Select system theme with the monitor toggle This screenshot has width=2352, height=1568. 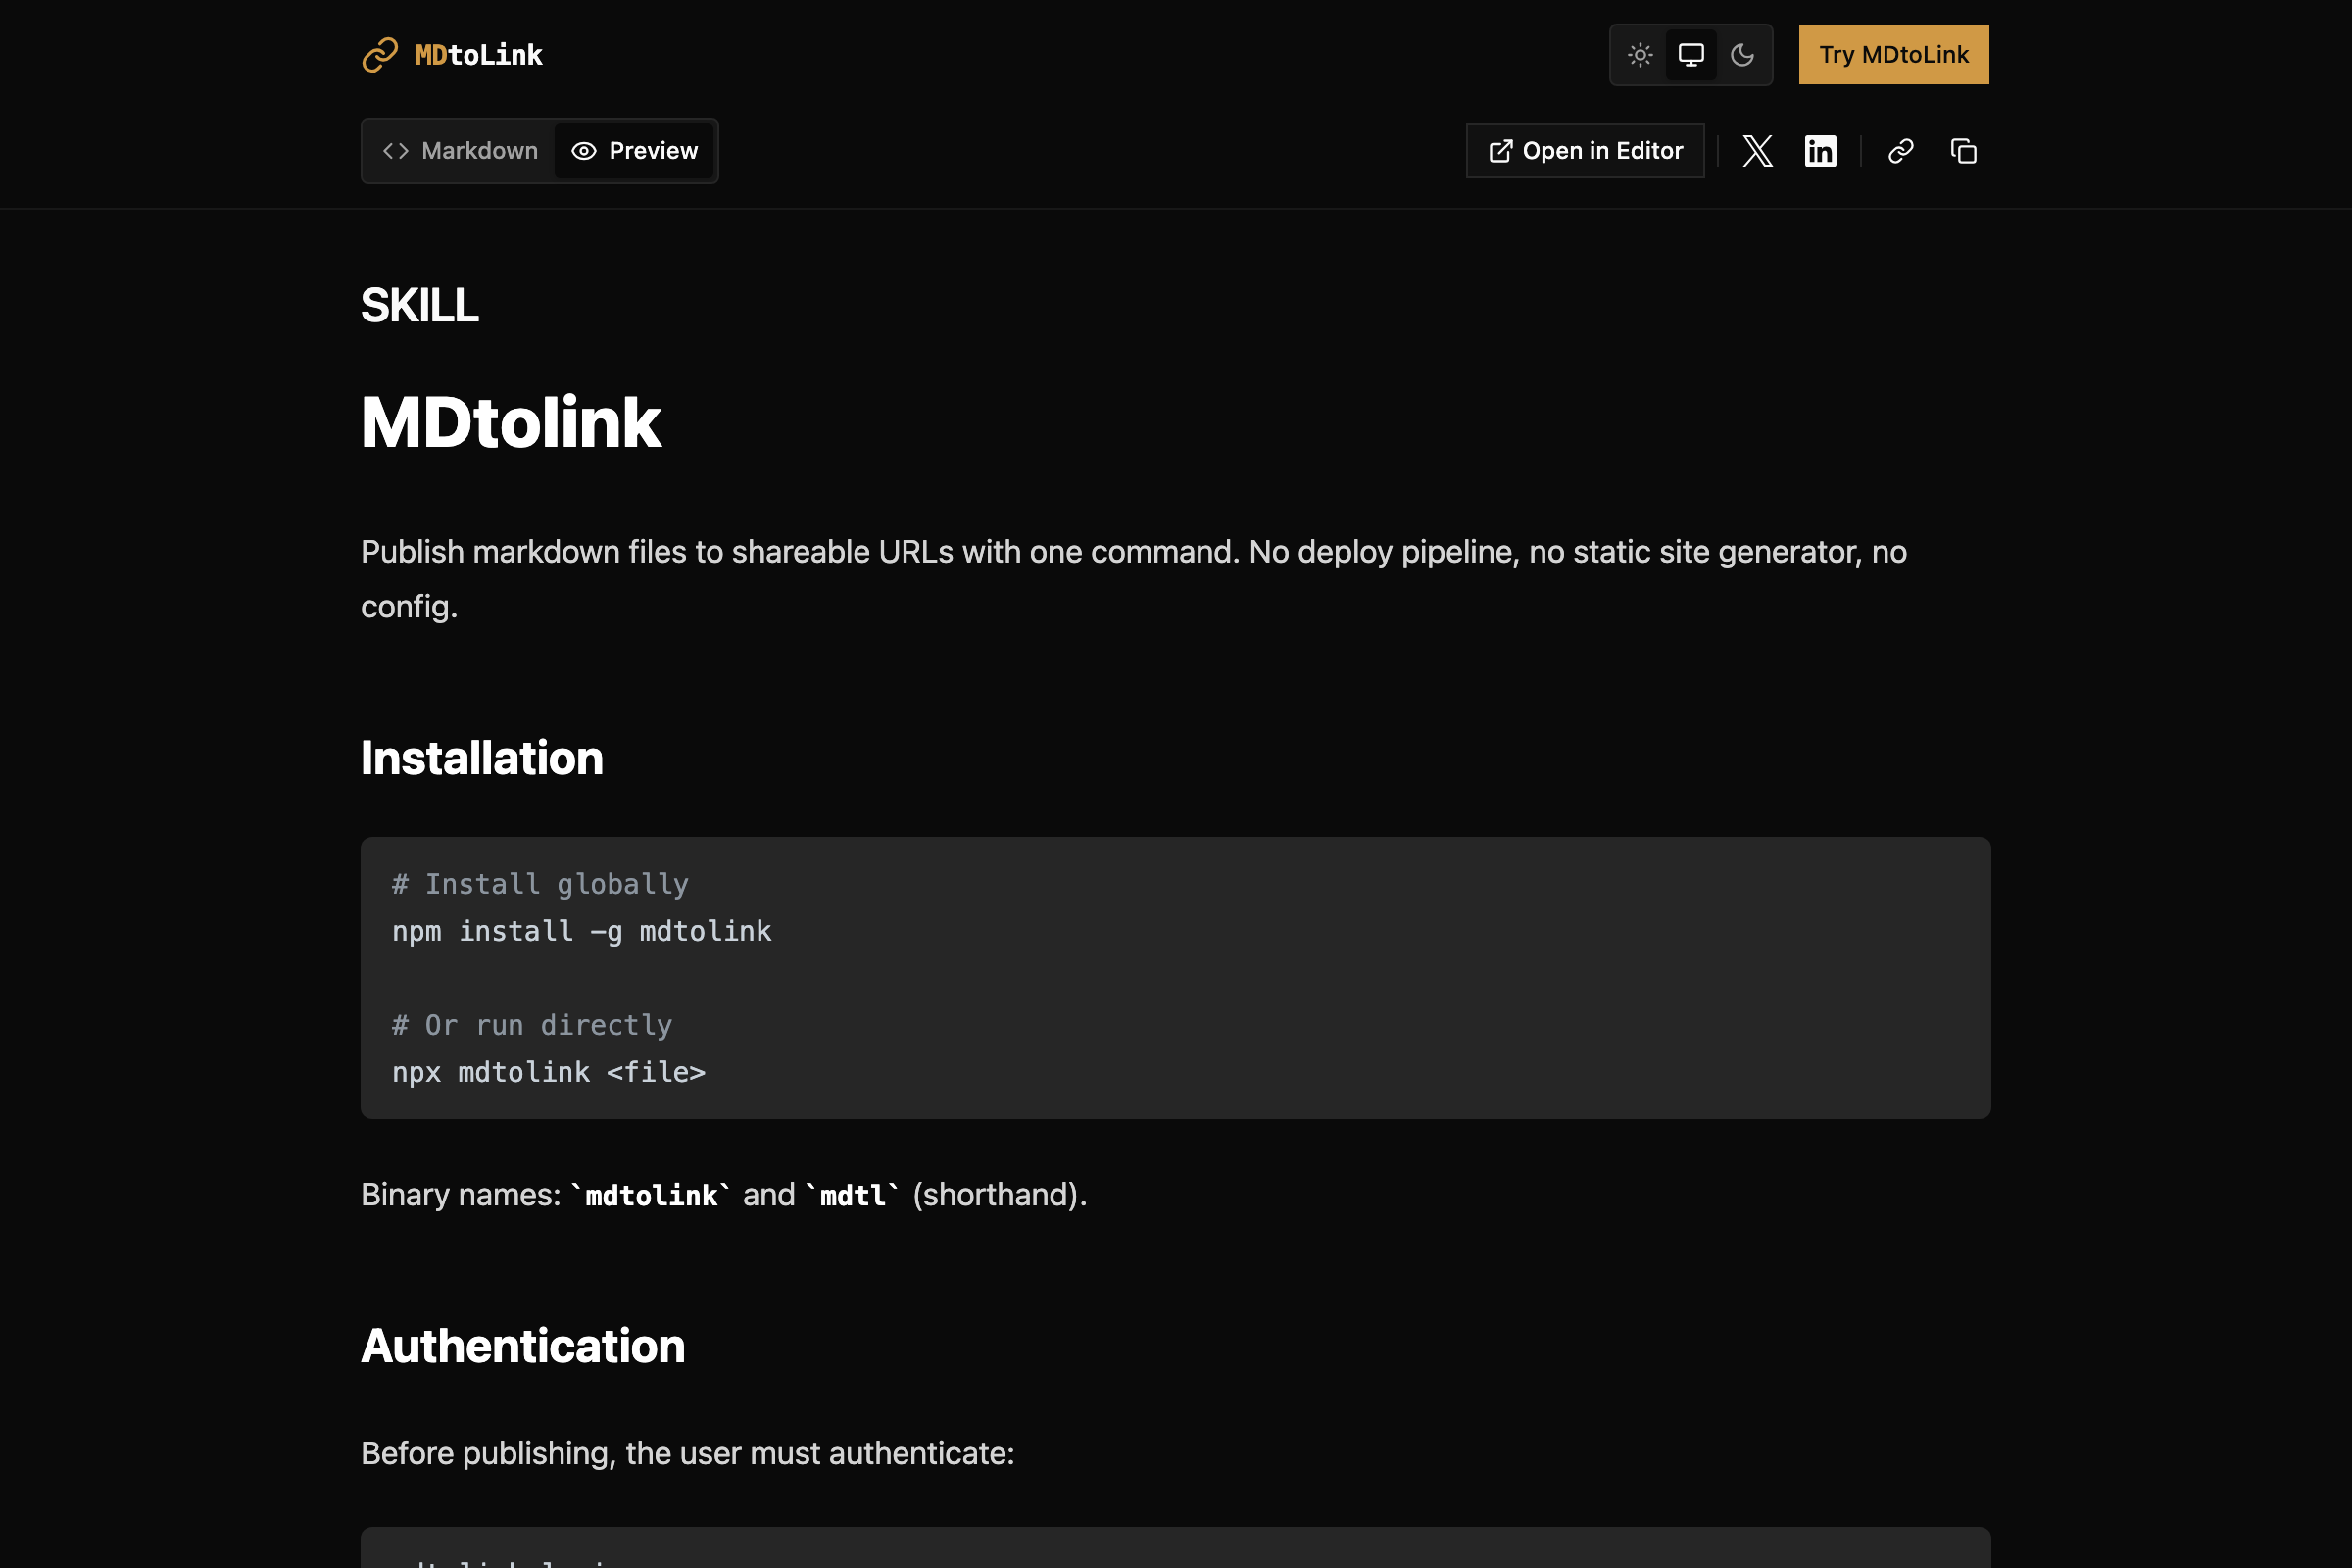click(1691, 55)
